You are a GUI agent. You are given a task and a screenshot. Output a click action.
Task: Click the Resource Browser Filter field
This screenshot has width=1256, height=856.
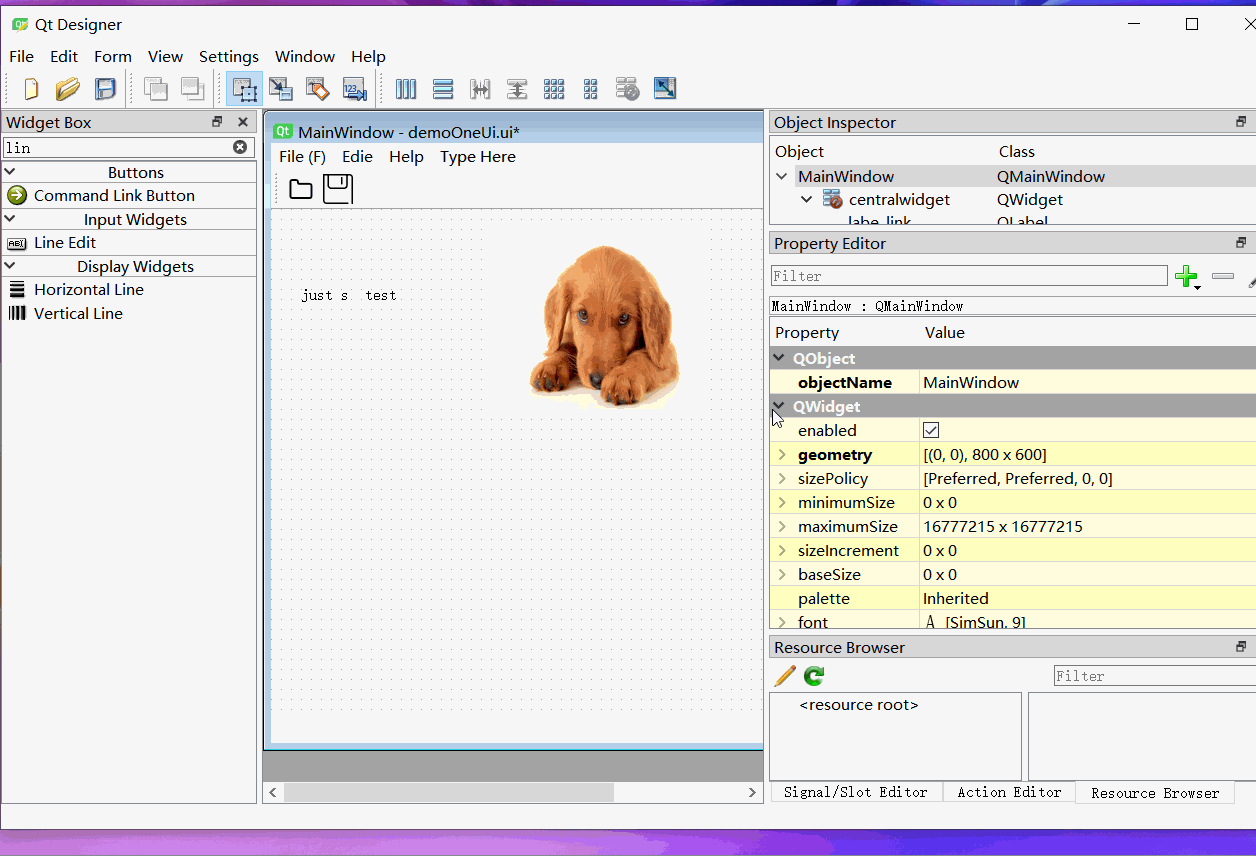click(1155, 676)
